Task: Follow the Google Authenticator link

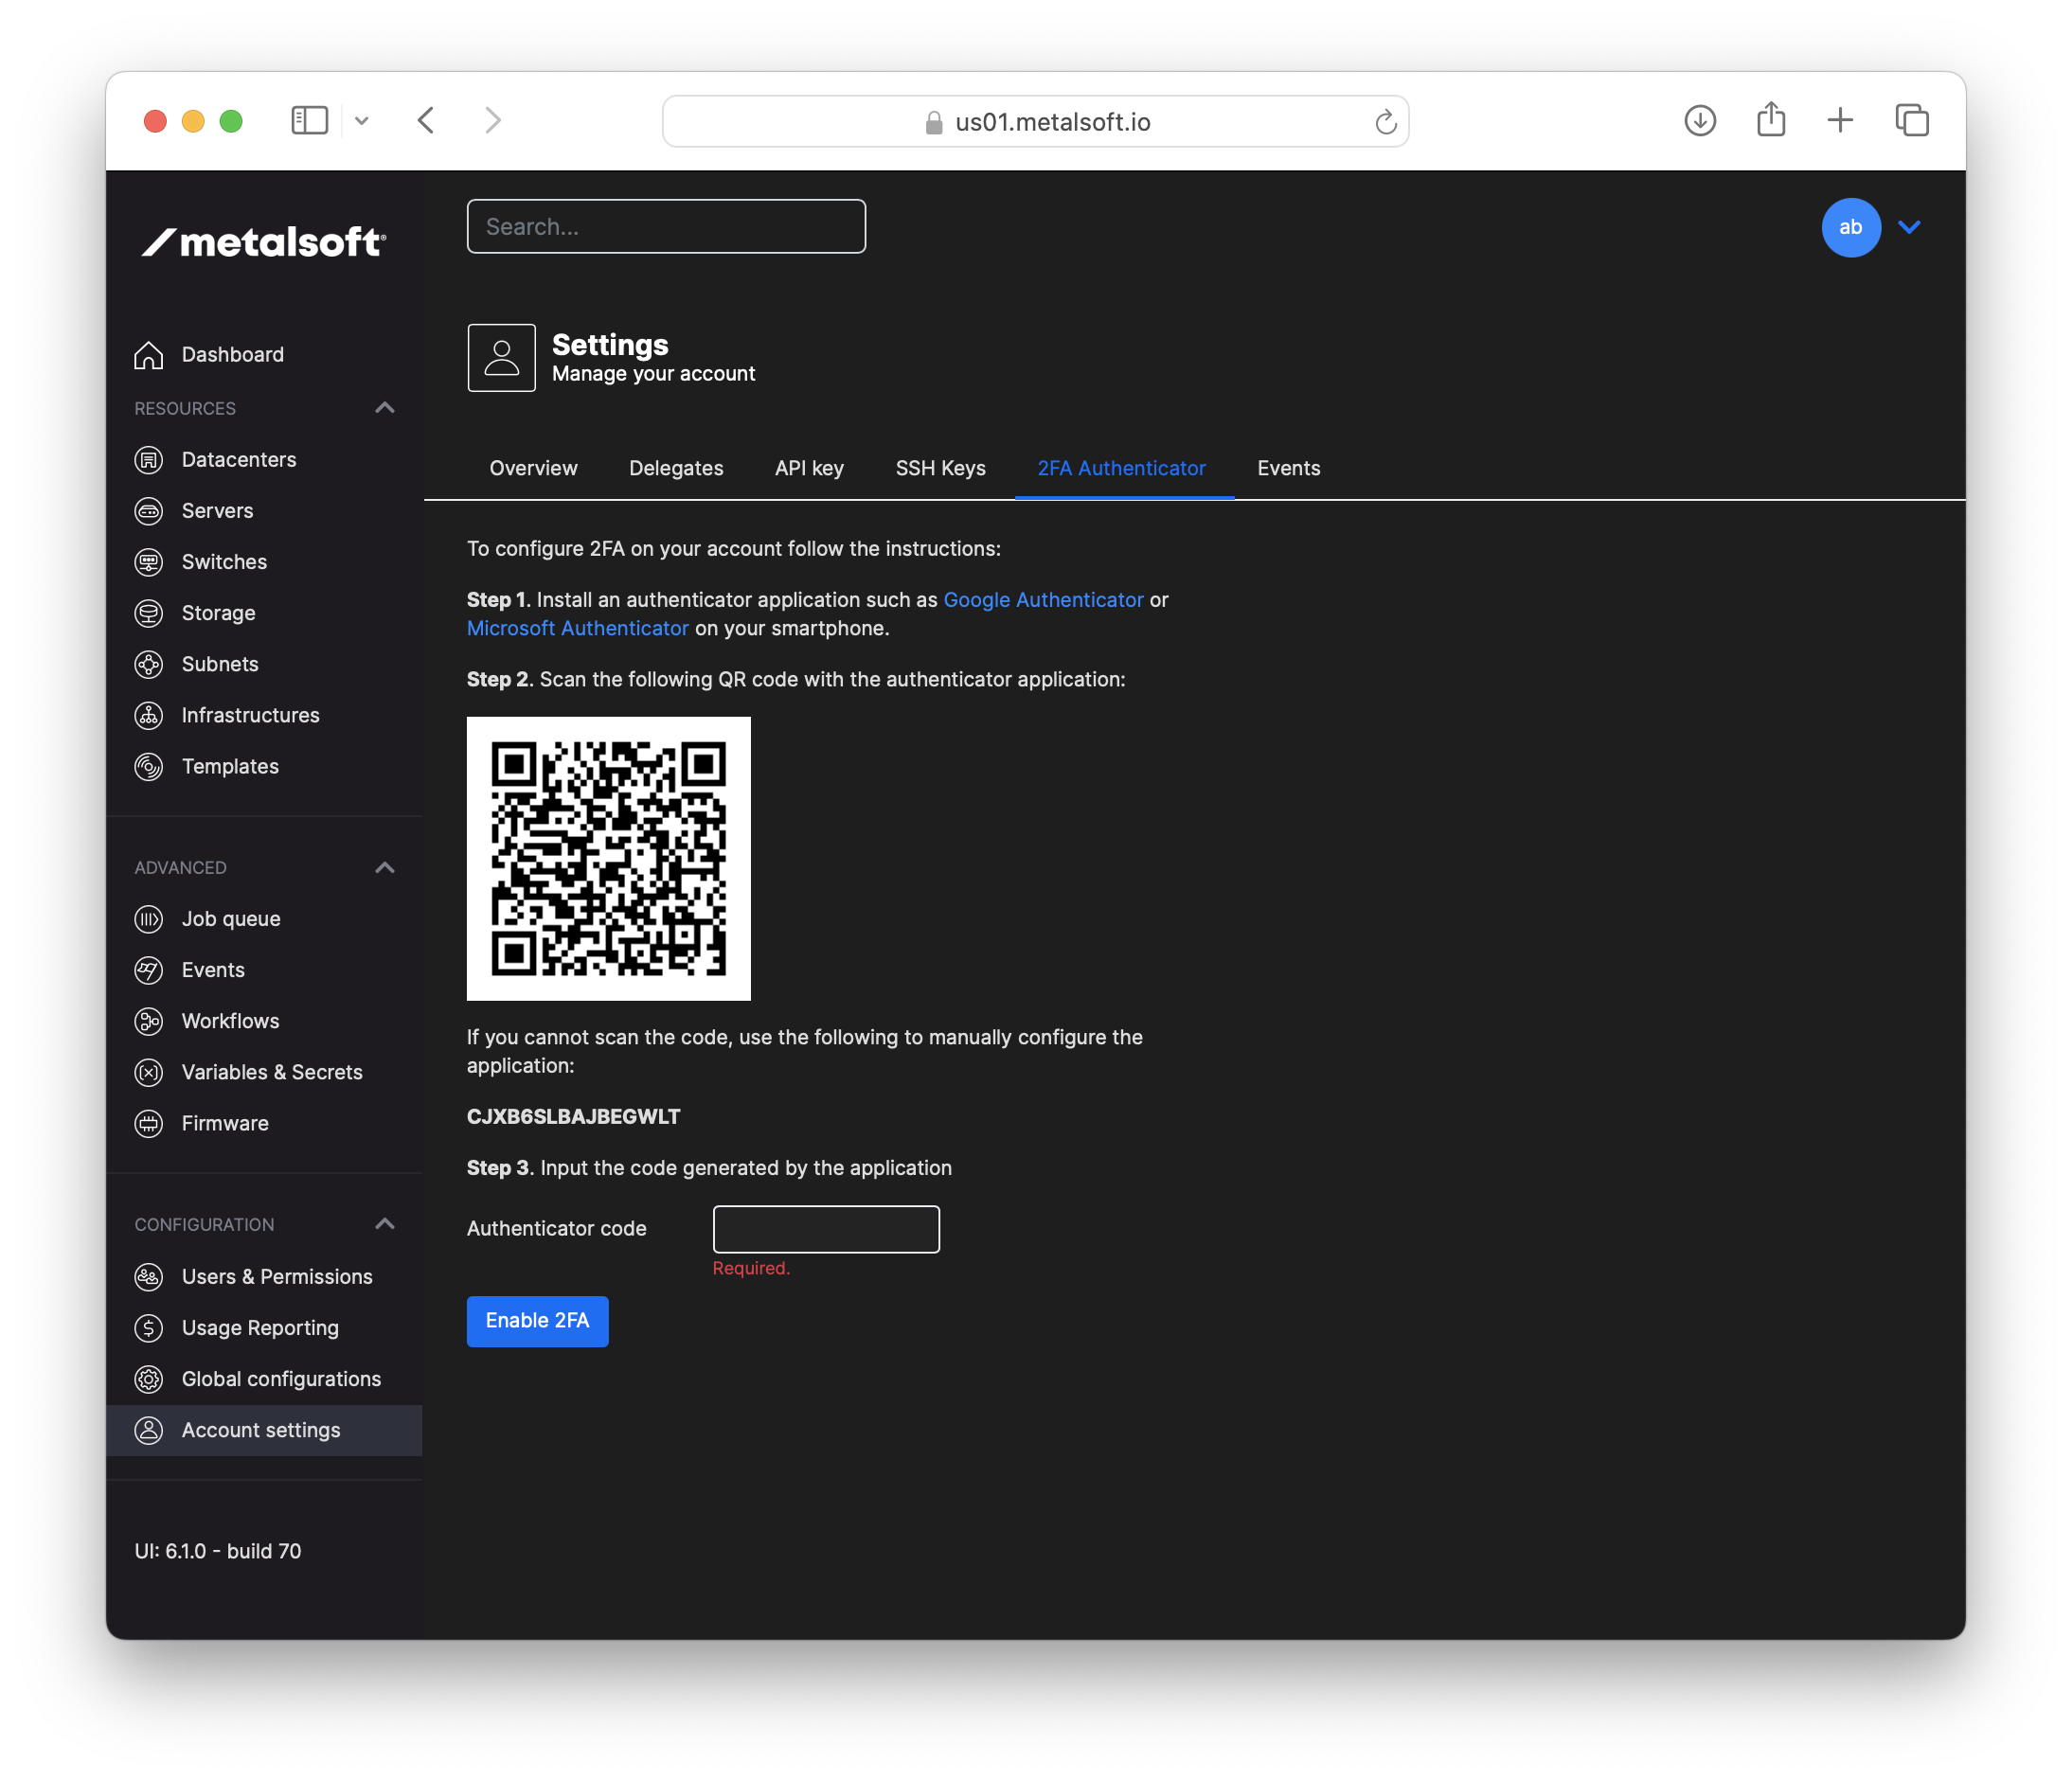Action: (1043, 600)
